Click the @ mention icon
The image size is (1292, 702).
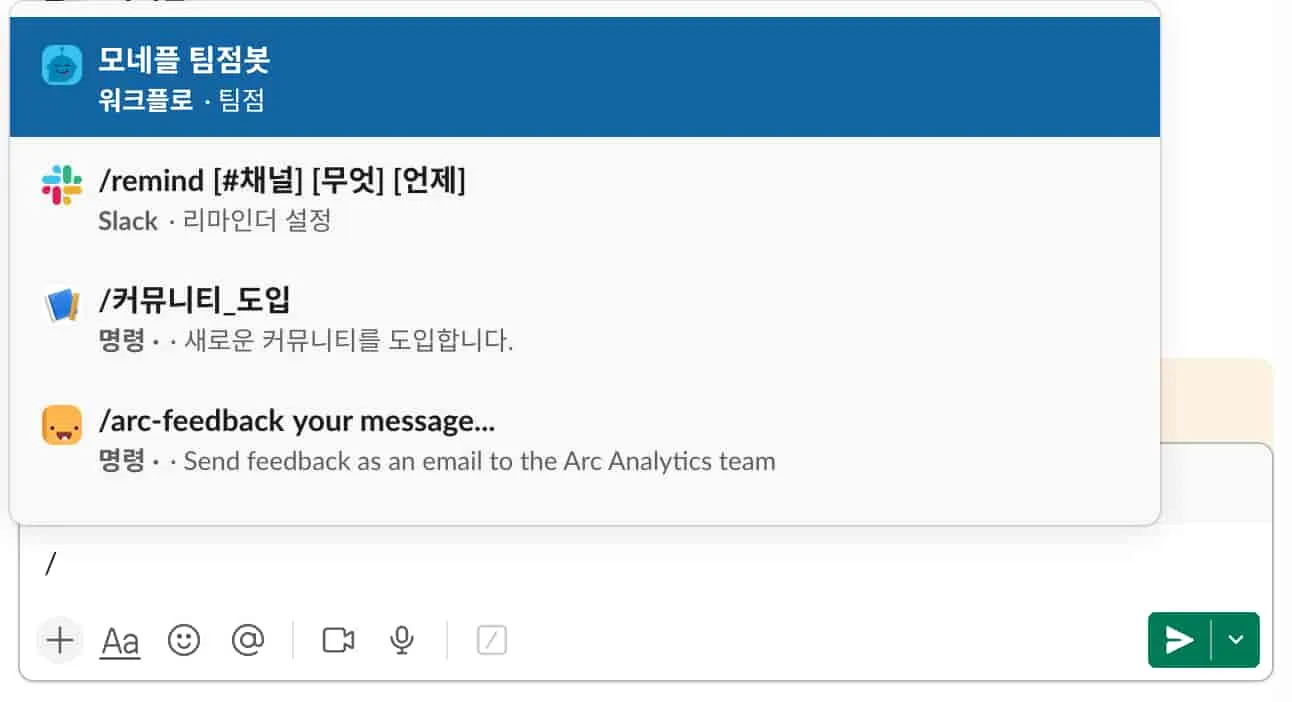click(248, 640)
